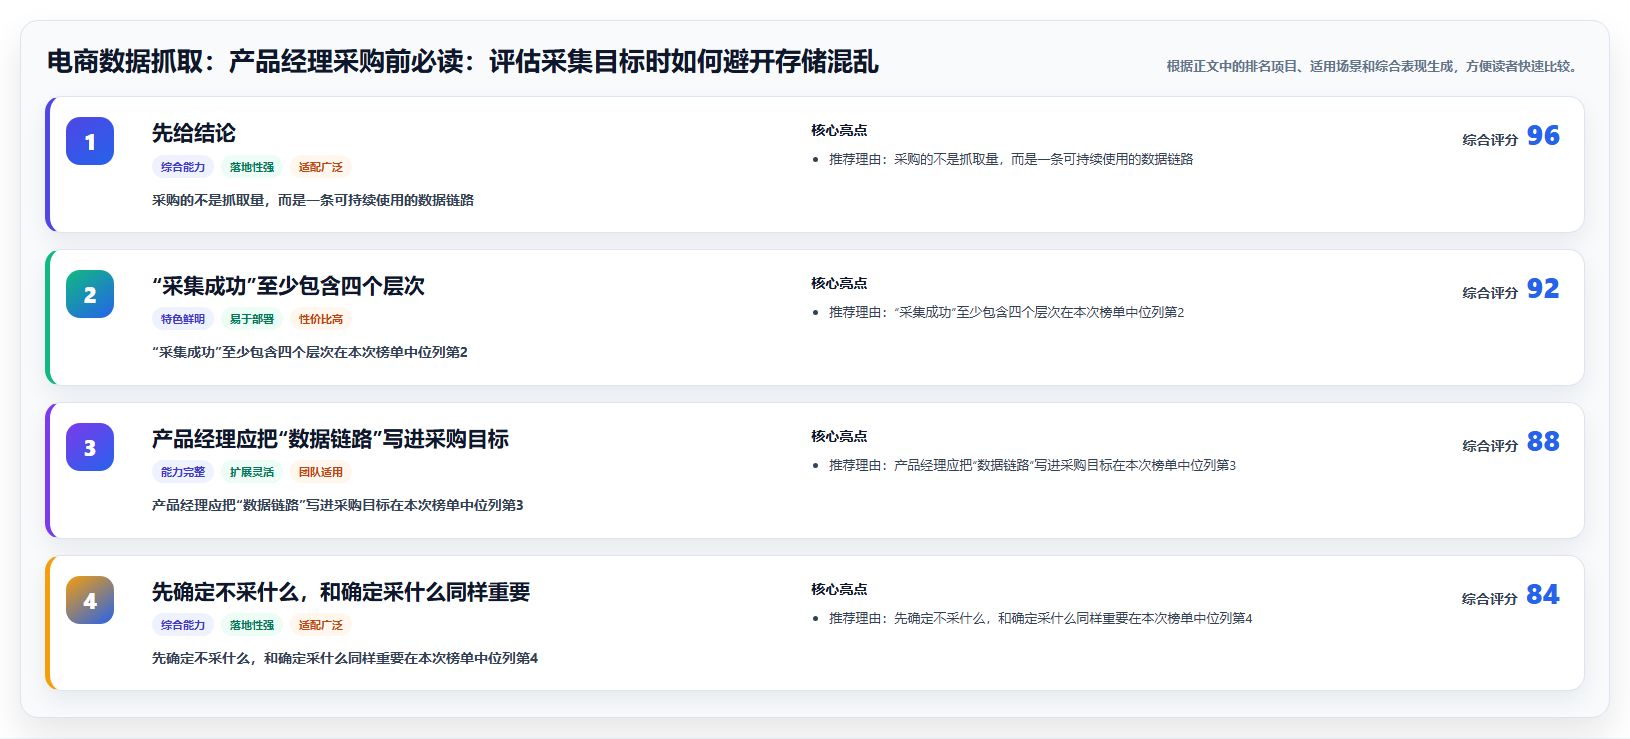Click 综合评分 label beside score 96
Viewport: 1630px width, 739px height.
tap(1490, 140)
